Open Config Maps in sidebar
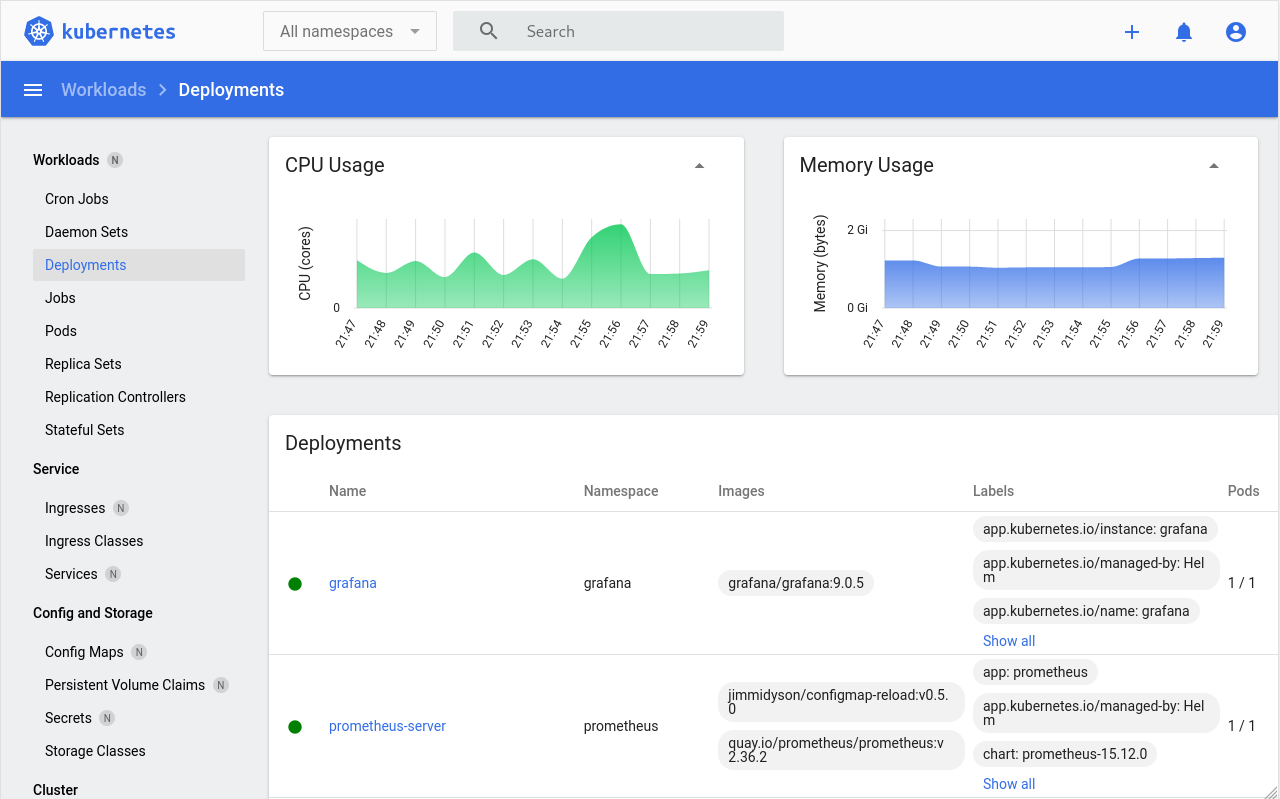This screenshot has height=799, width=1280. point(84,652)
